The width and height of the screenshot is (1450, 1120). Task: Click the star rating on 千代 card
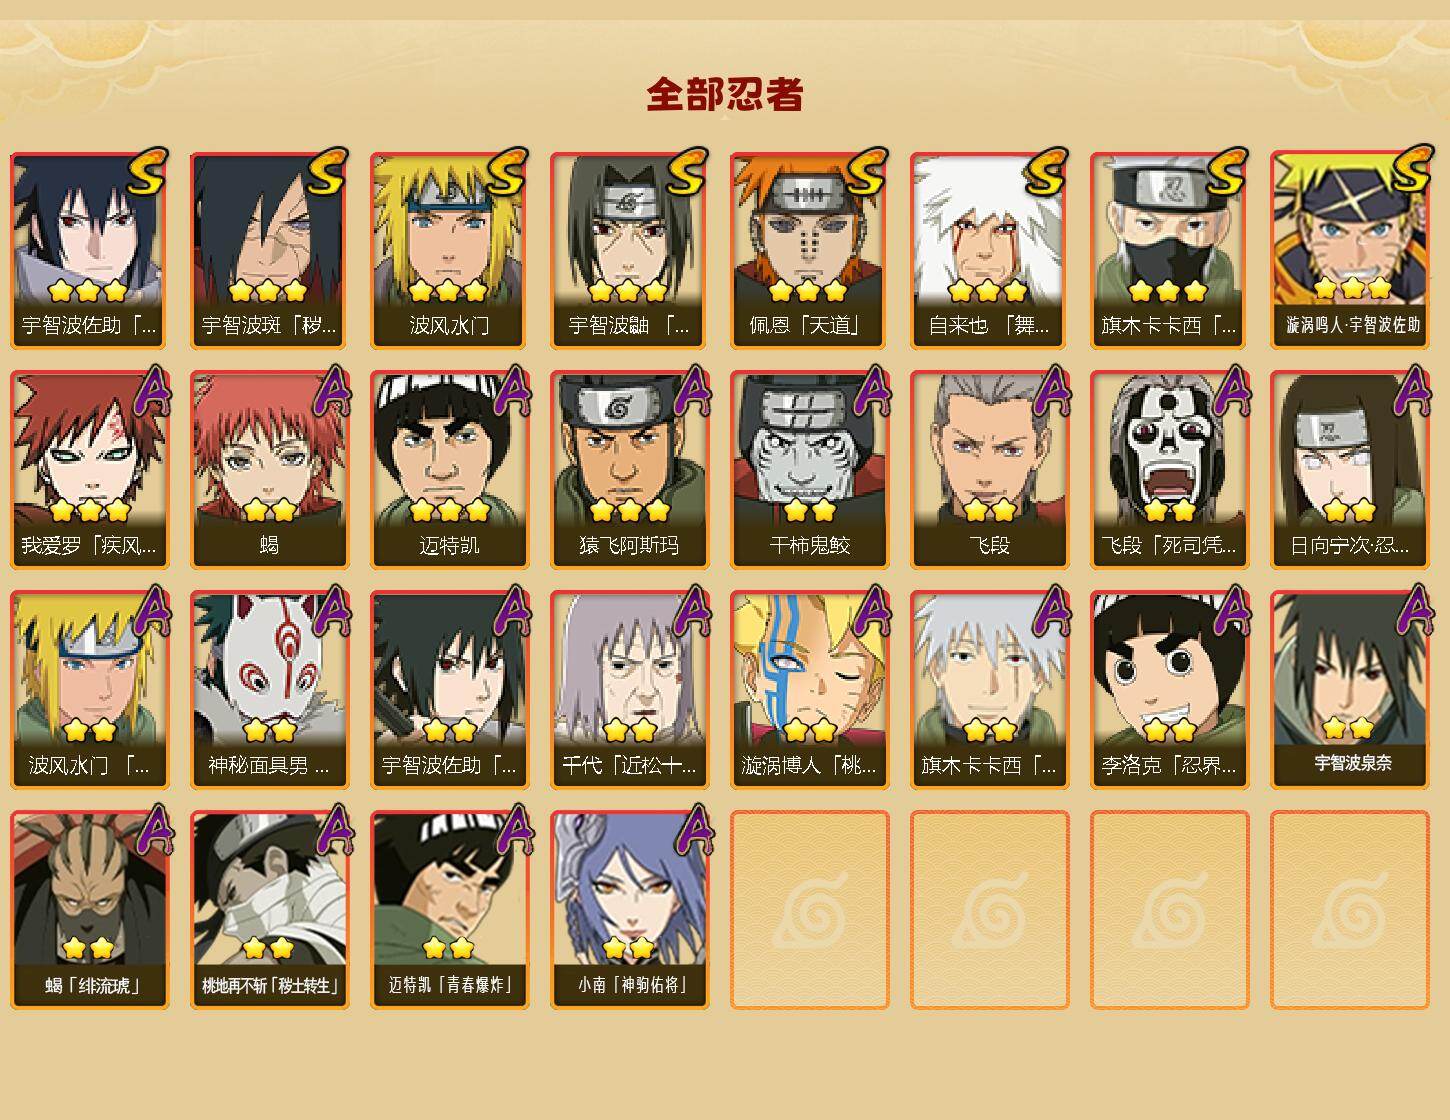click(630, 729)
